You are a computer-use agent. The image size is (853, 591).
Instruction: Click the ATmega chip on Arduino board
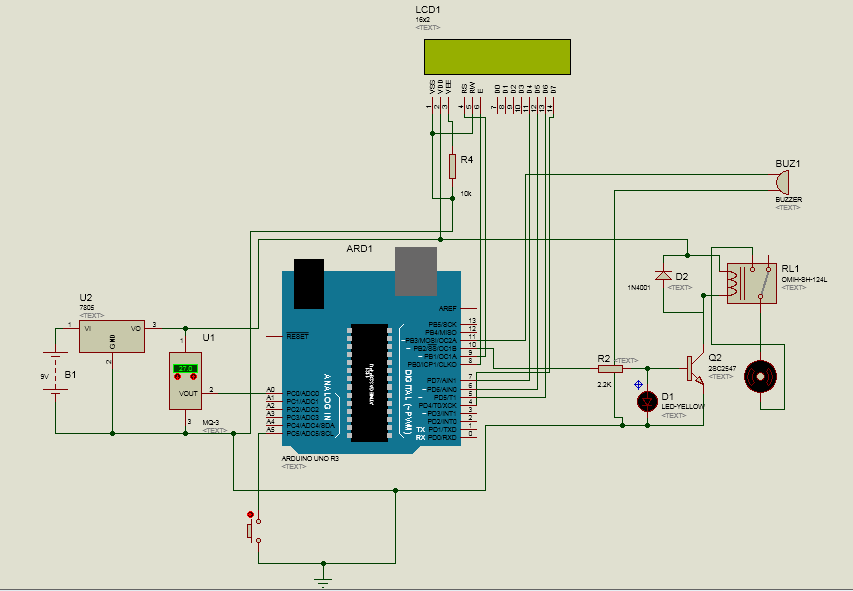pyautogui.click(x=369, y=383)
